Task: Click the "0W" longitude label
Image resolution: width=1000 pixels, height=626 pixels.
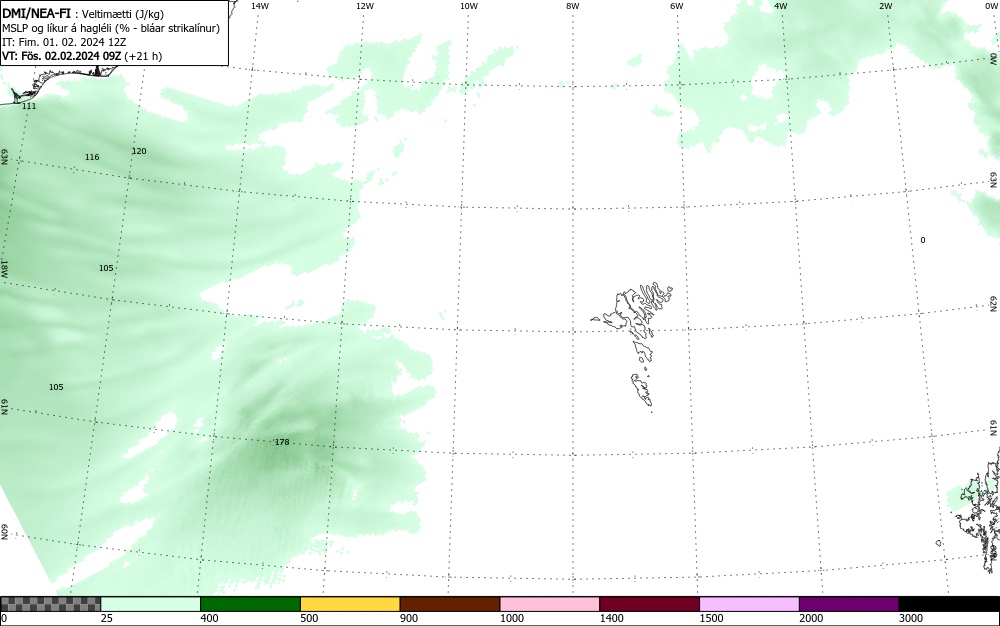Action: click(990, 6)
